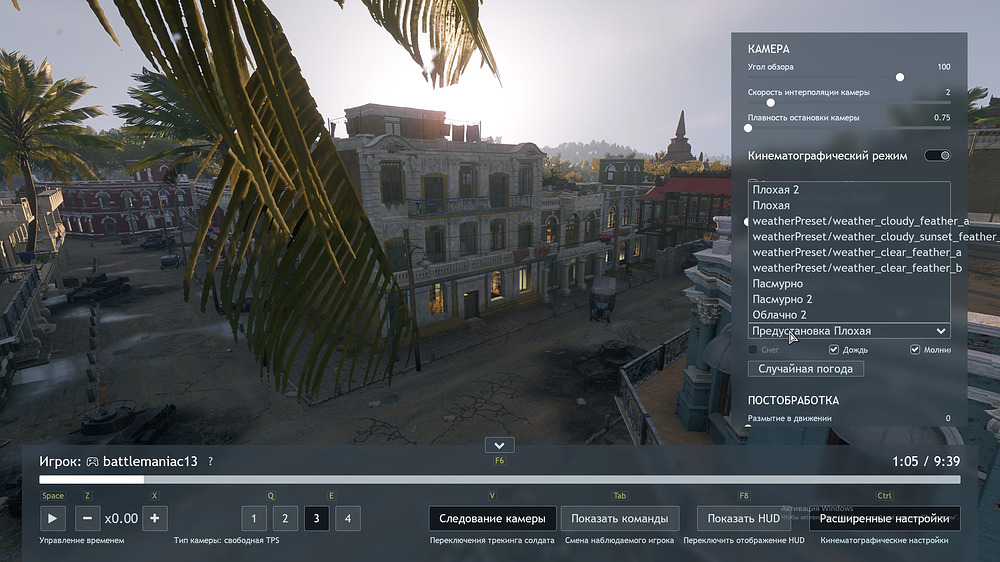This screenshot has height=562, width=1000.
Task: Click the replay timeline progress bar
Action: [x=499, y=480]
